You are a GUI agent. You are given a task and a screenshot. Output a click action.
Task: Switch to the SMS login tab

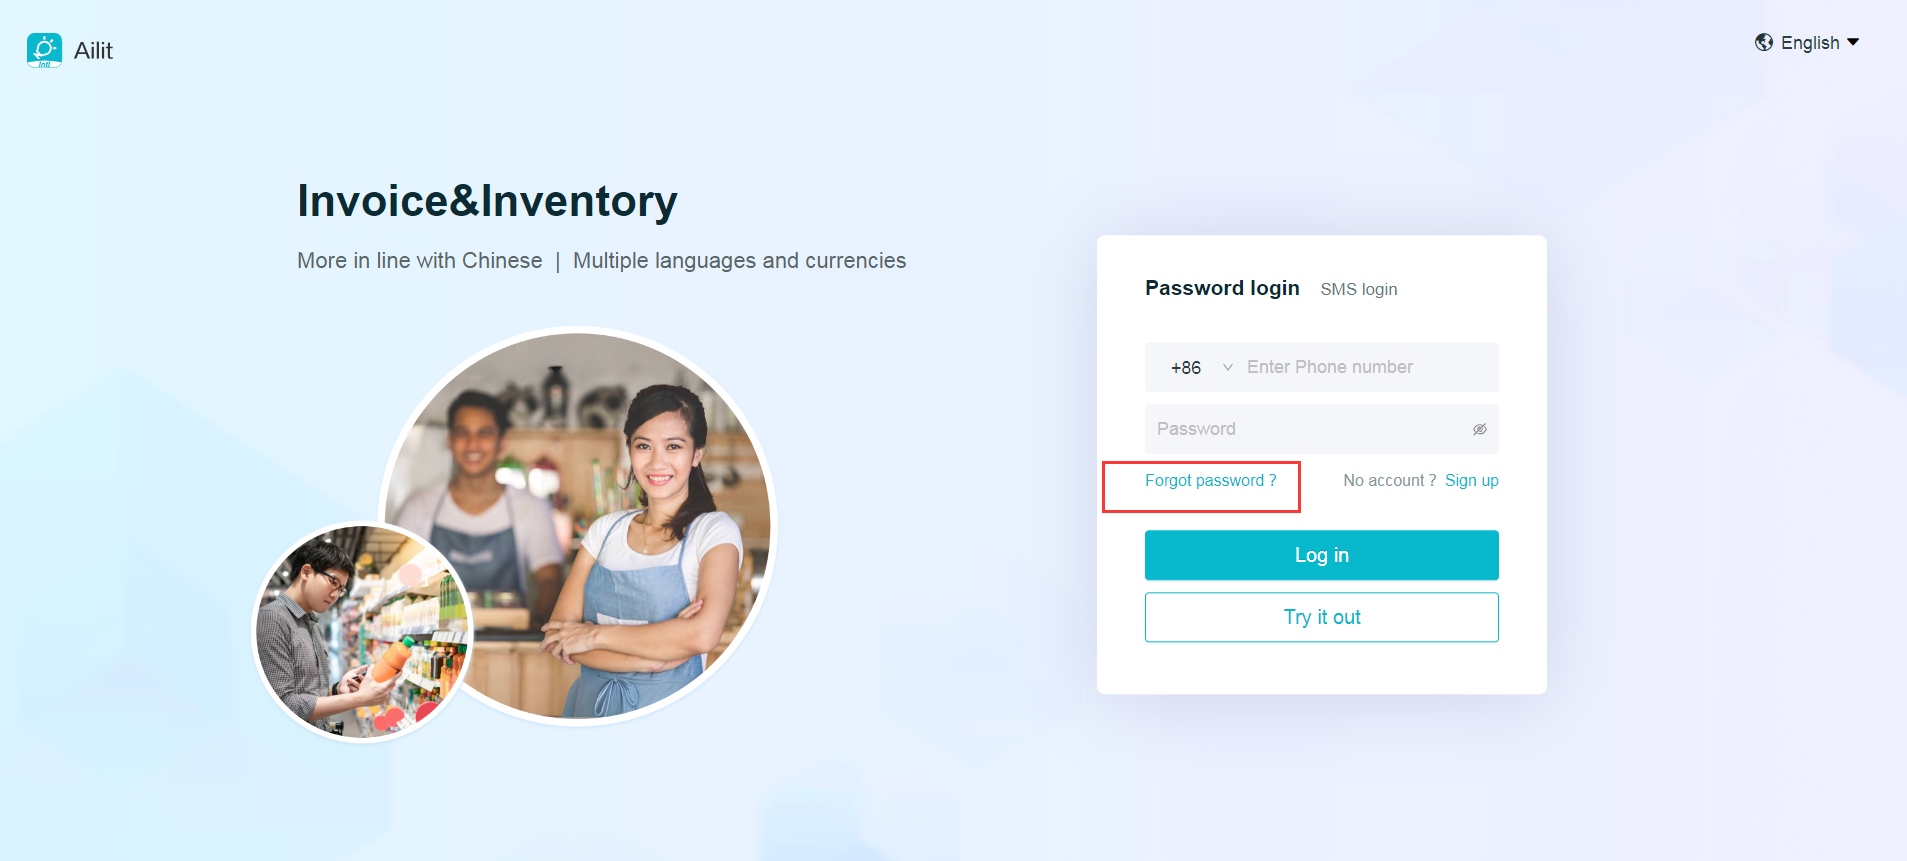[1358, 289]
